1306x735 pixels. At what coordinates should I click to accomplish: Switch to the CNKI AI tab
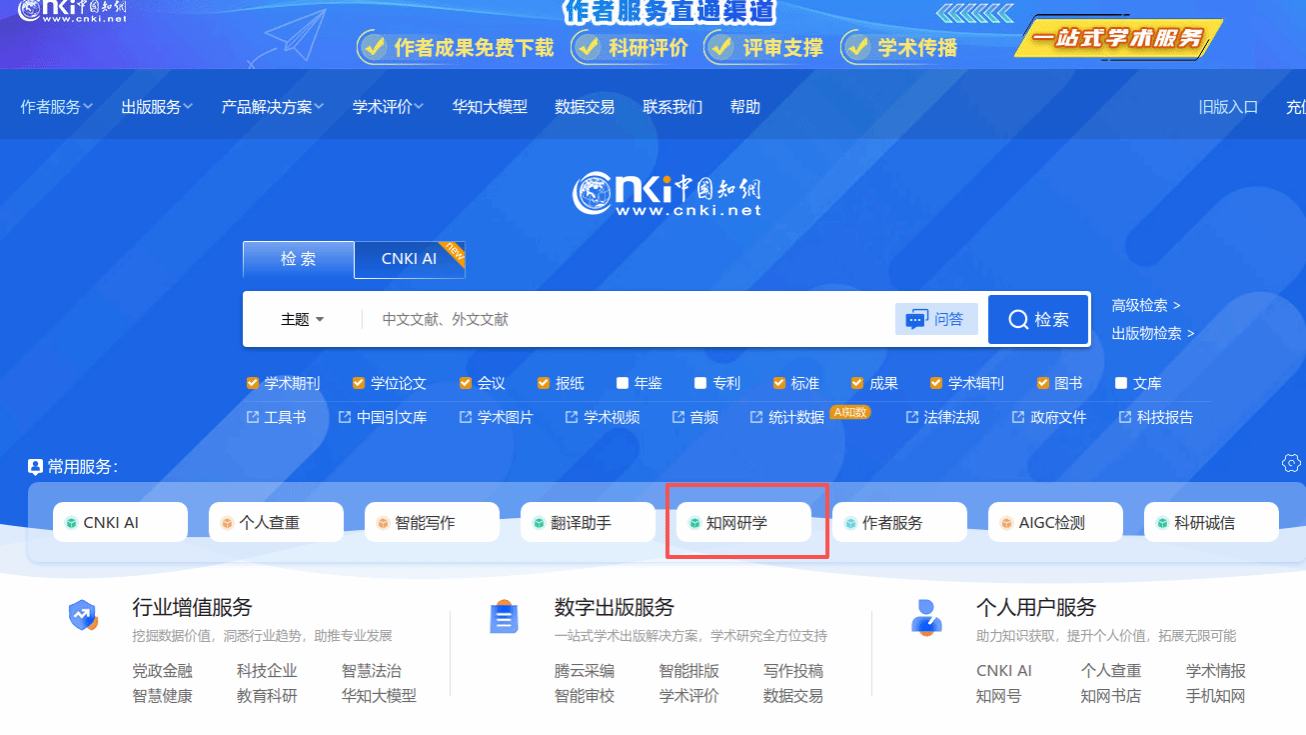coord(409,259)
